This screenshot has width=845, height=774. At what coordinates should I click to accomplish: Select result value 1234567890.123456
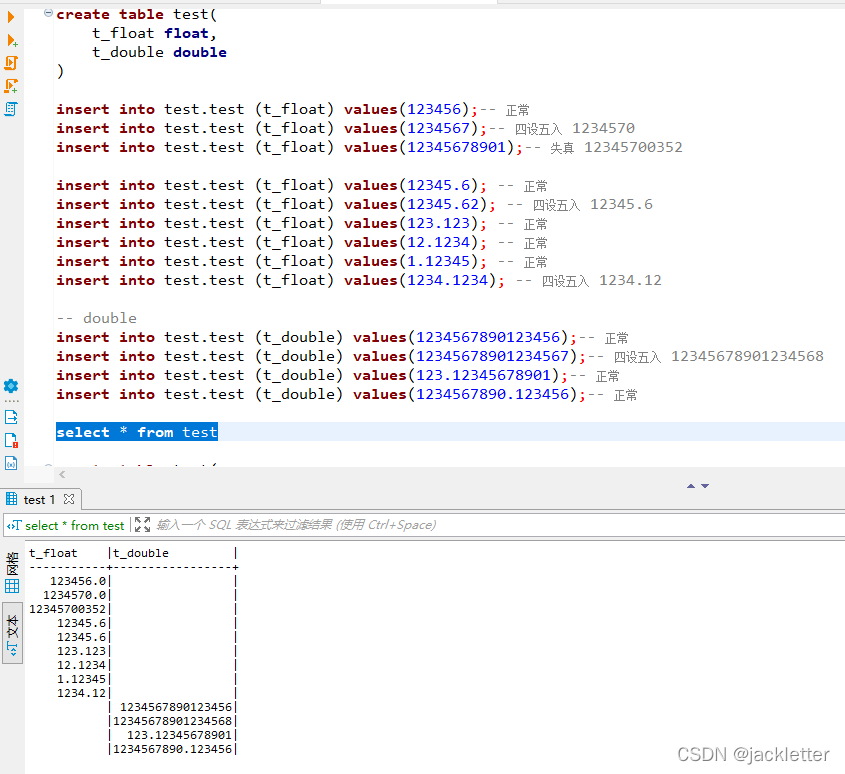(172, 749)
